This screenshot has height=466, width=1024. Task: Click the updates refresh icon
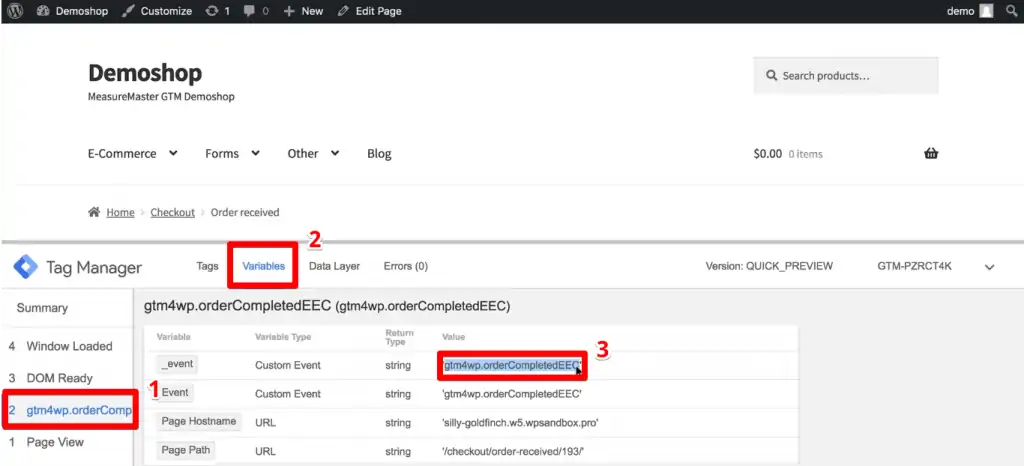(211, 11)
